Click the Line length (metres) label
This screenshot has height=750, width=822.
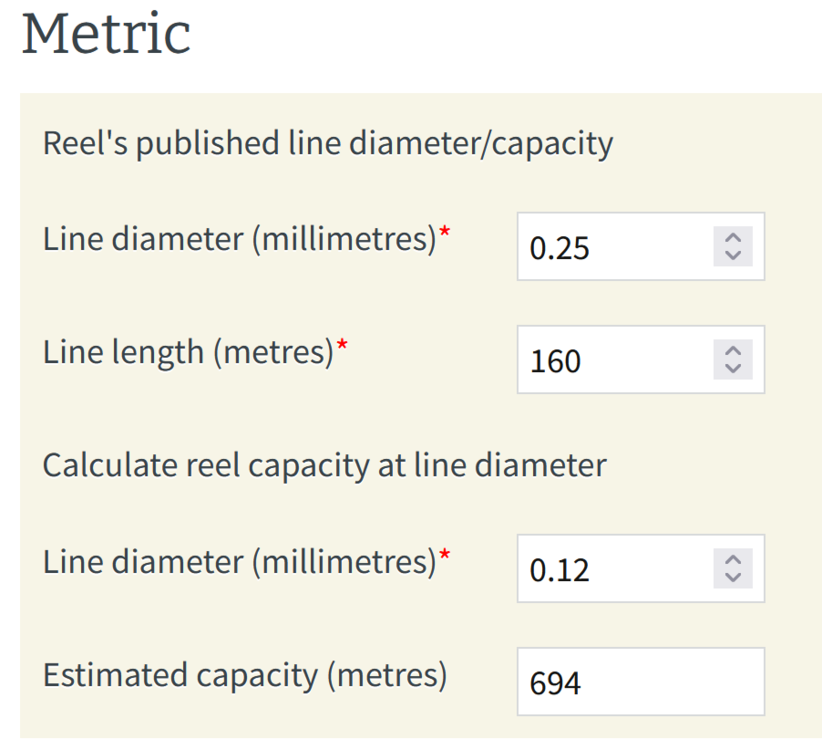(x=188, y=352)
